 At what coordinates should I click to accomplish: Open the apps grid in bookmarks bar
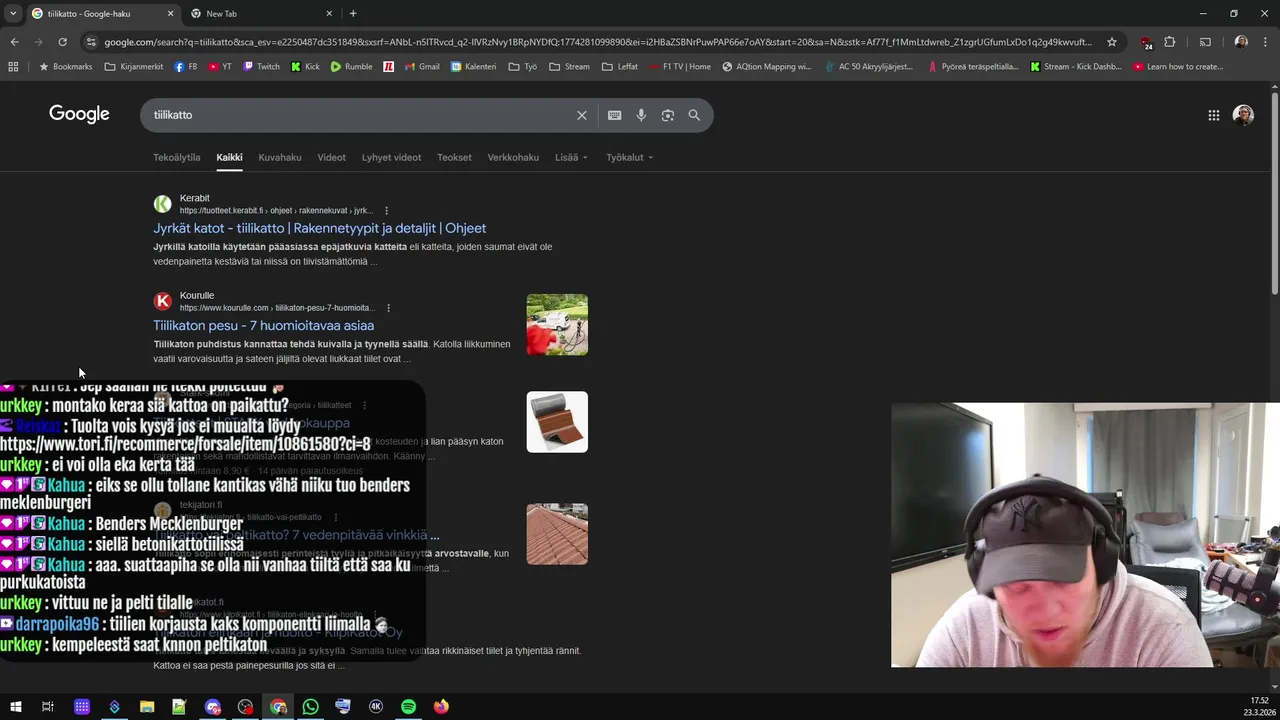click(13, 67)
